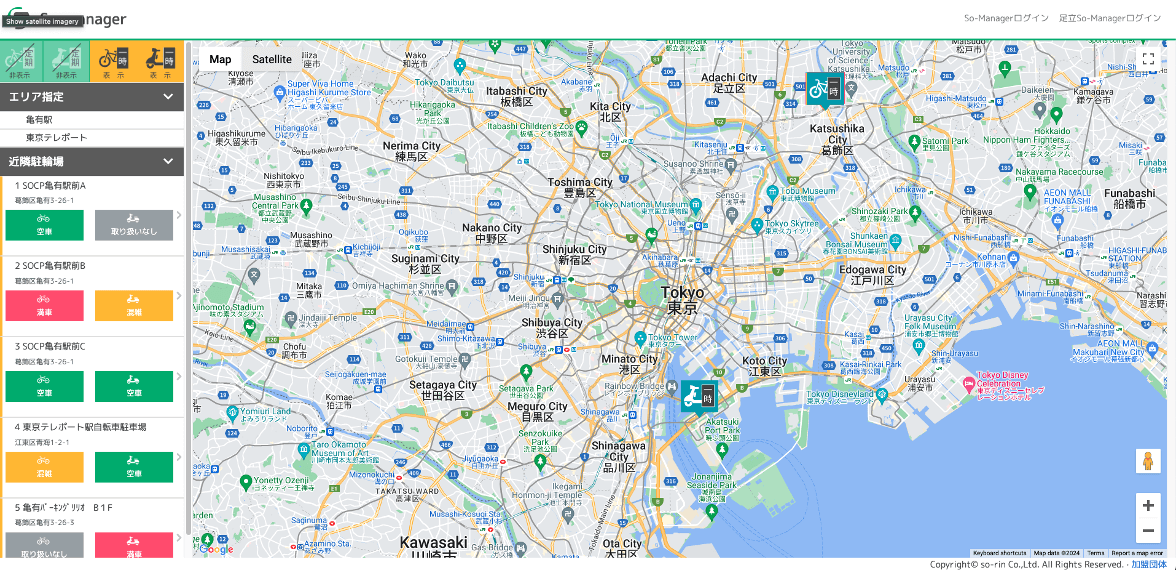Click green bicycle 空車 status for SOCP亀有駅前A

point(44,225)
